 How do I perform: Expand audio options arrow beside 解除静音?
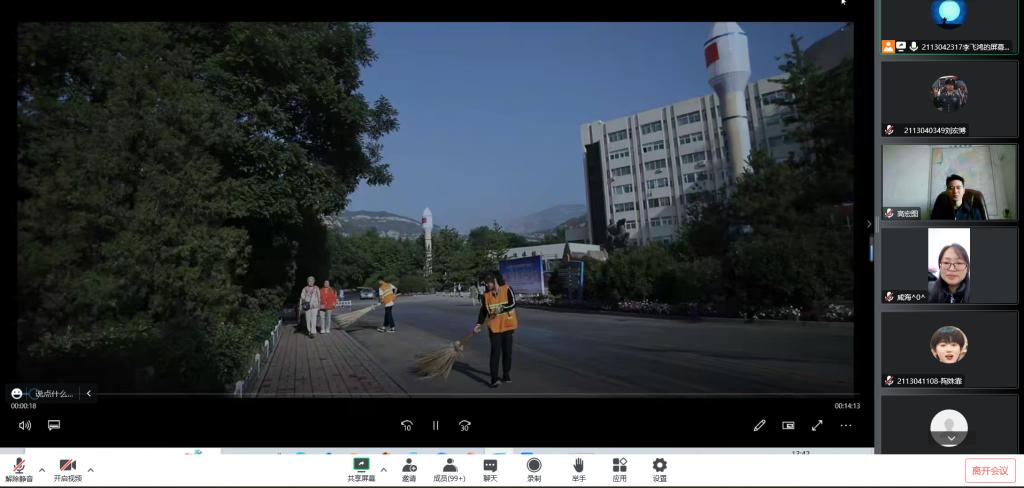(x=42, y=469)
